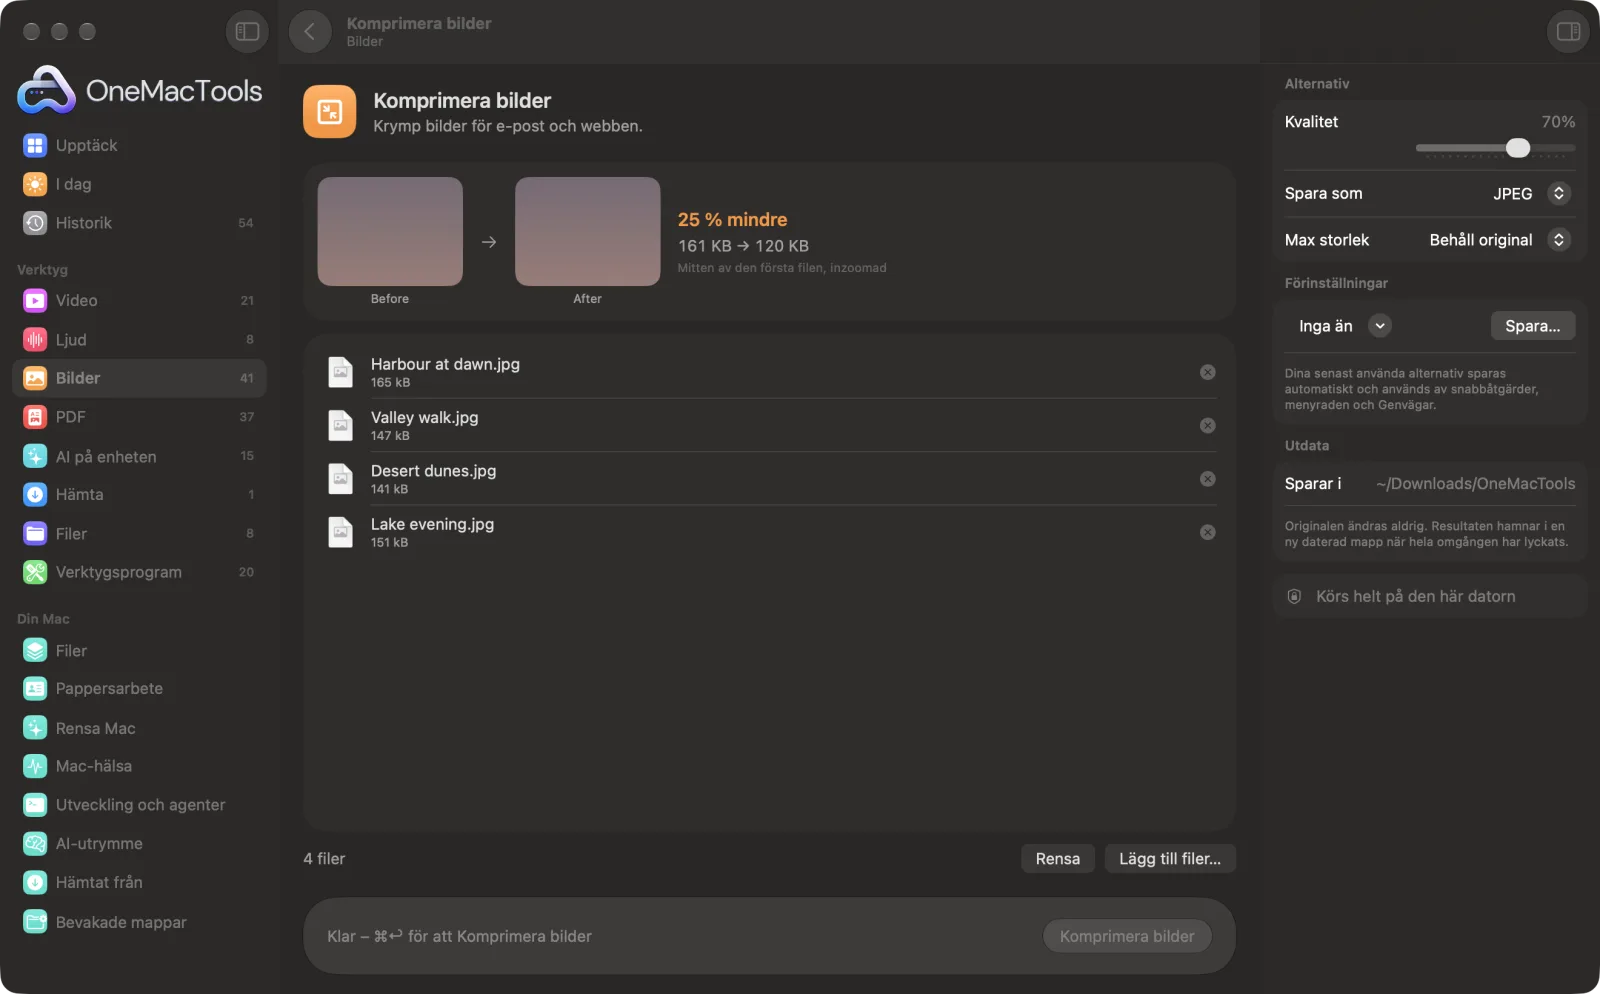Viewport: 1600px width, 994px height.
Task: Remove Lake evening.jpg from list
Action: pyautogui.click(x=1208, y=532)
